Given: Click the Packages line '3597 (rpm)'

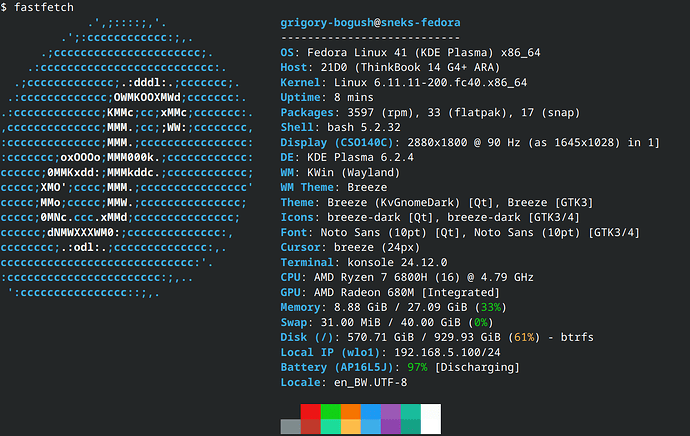Looking at the screenshot, I should pyautogui.click(x=381, y=113).
